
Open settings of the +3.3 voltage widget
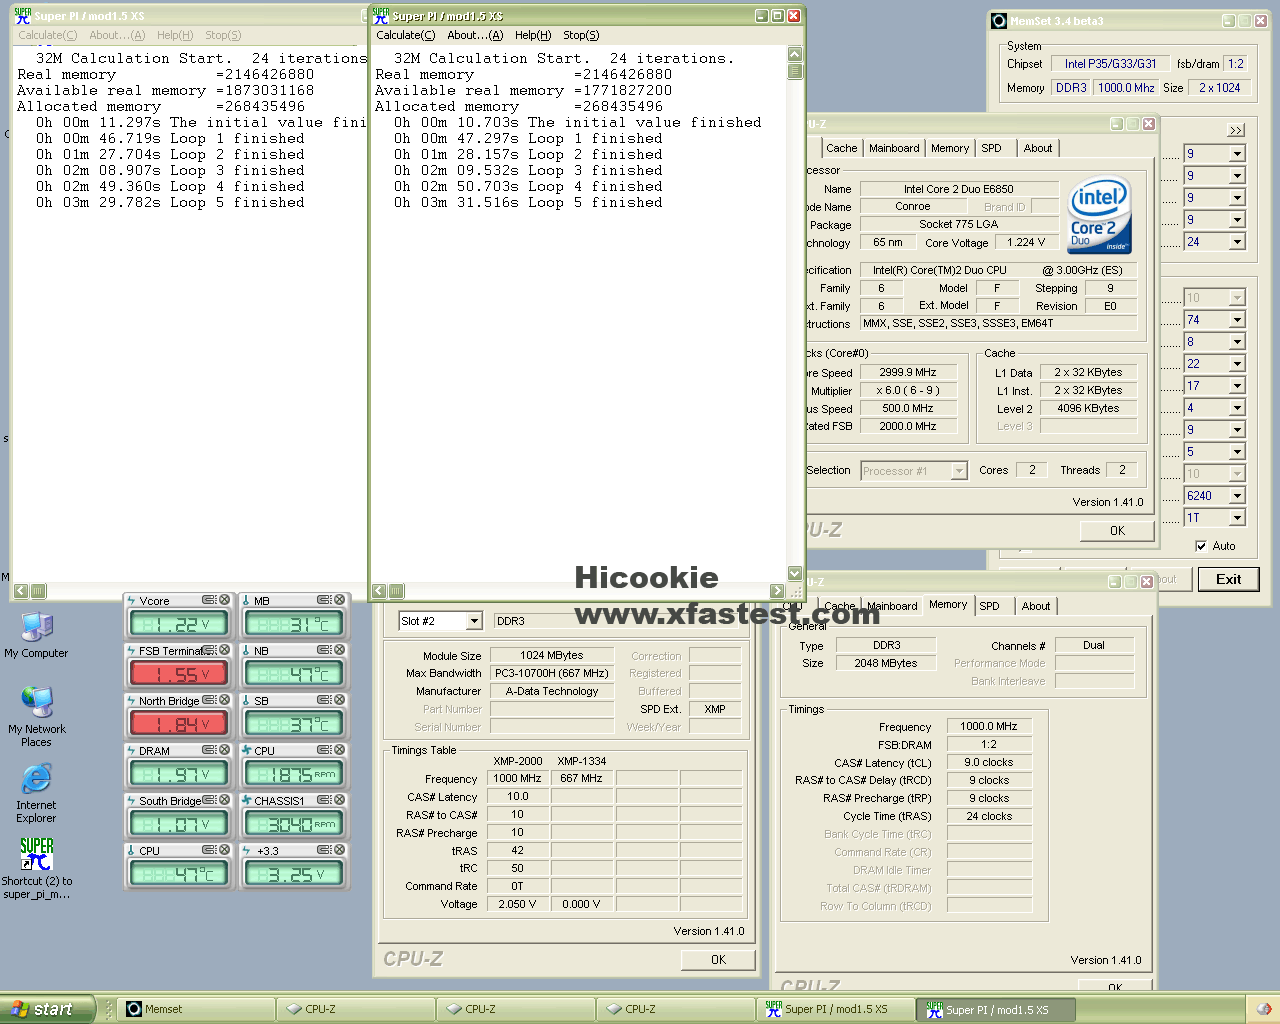pos(324,850)
